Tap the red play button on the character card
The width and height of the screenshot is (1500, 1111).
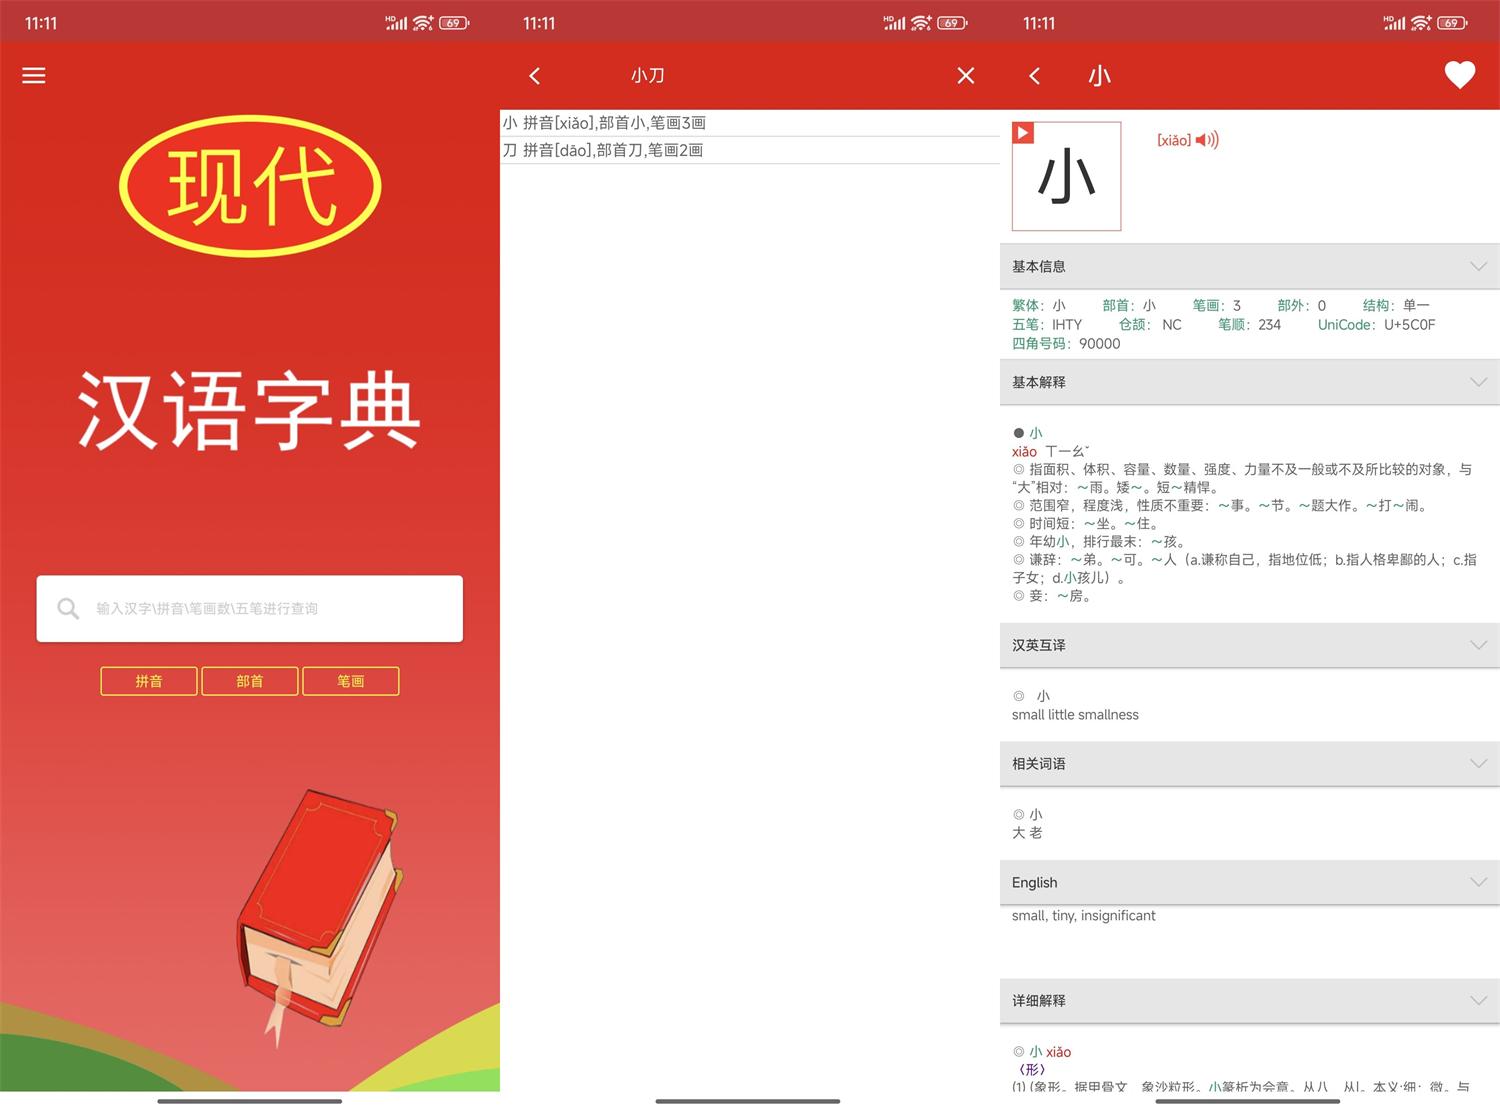click(x=1022, y=132)
